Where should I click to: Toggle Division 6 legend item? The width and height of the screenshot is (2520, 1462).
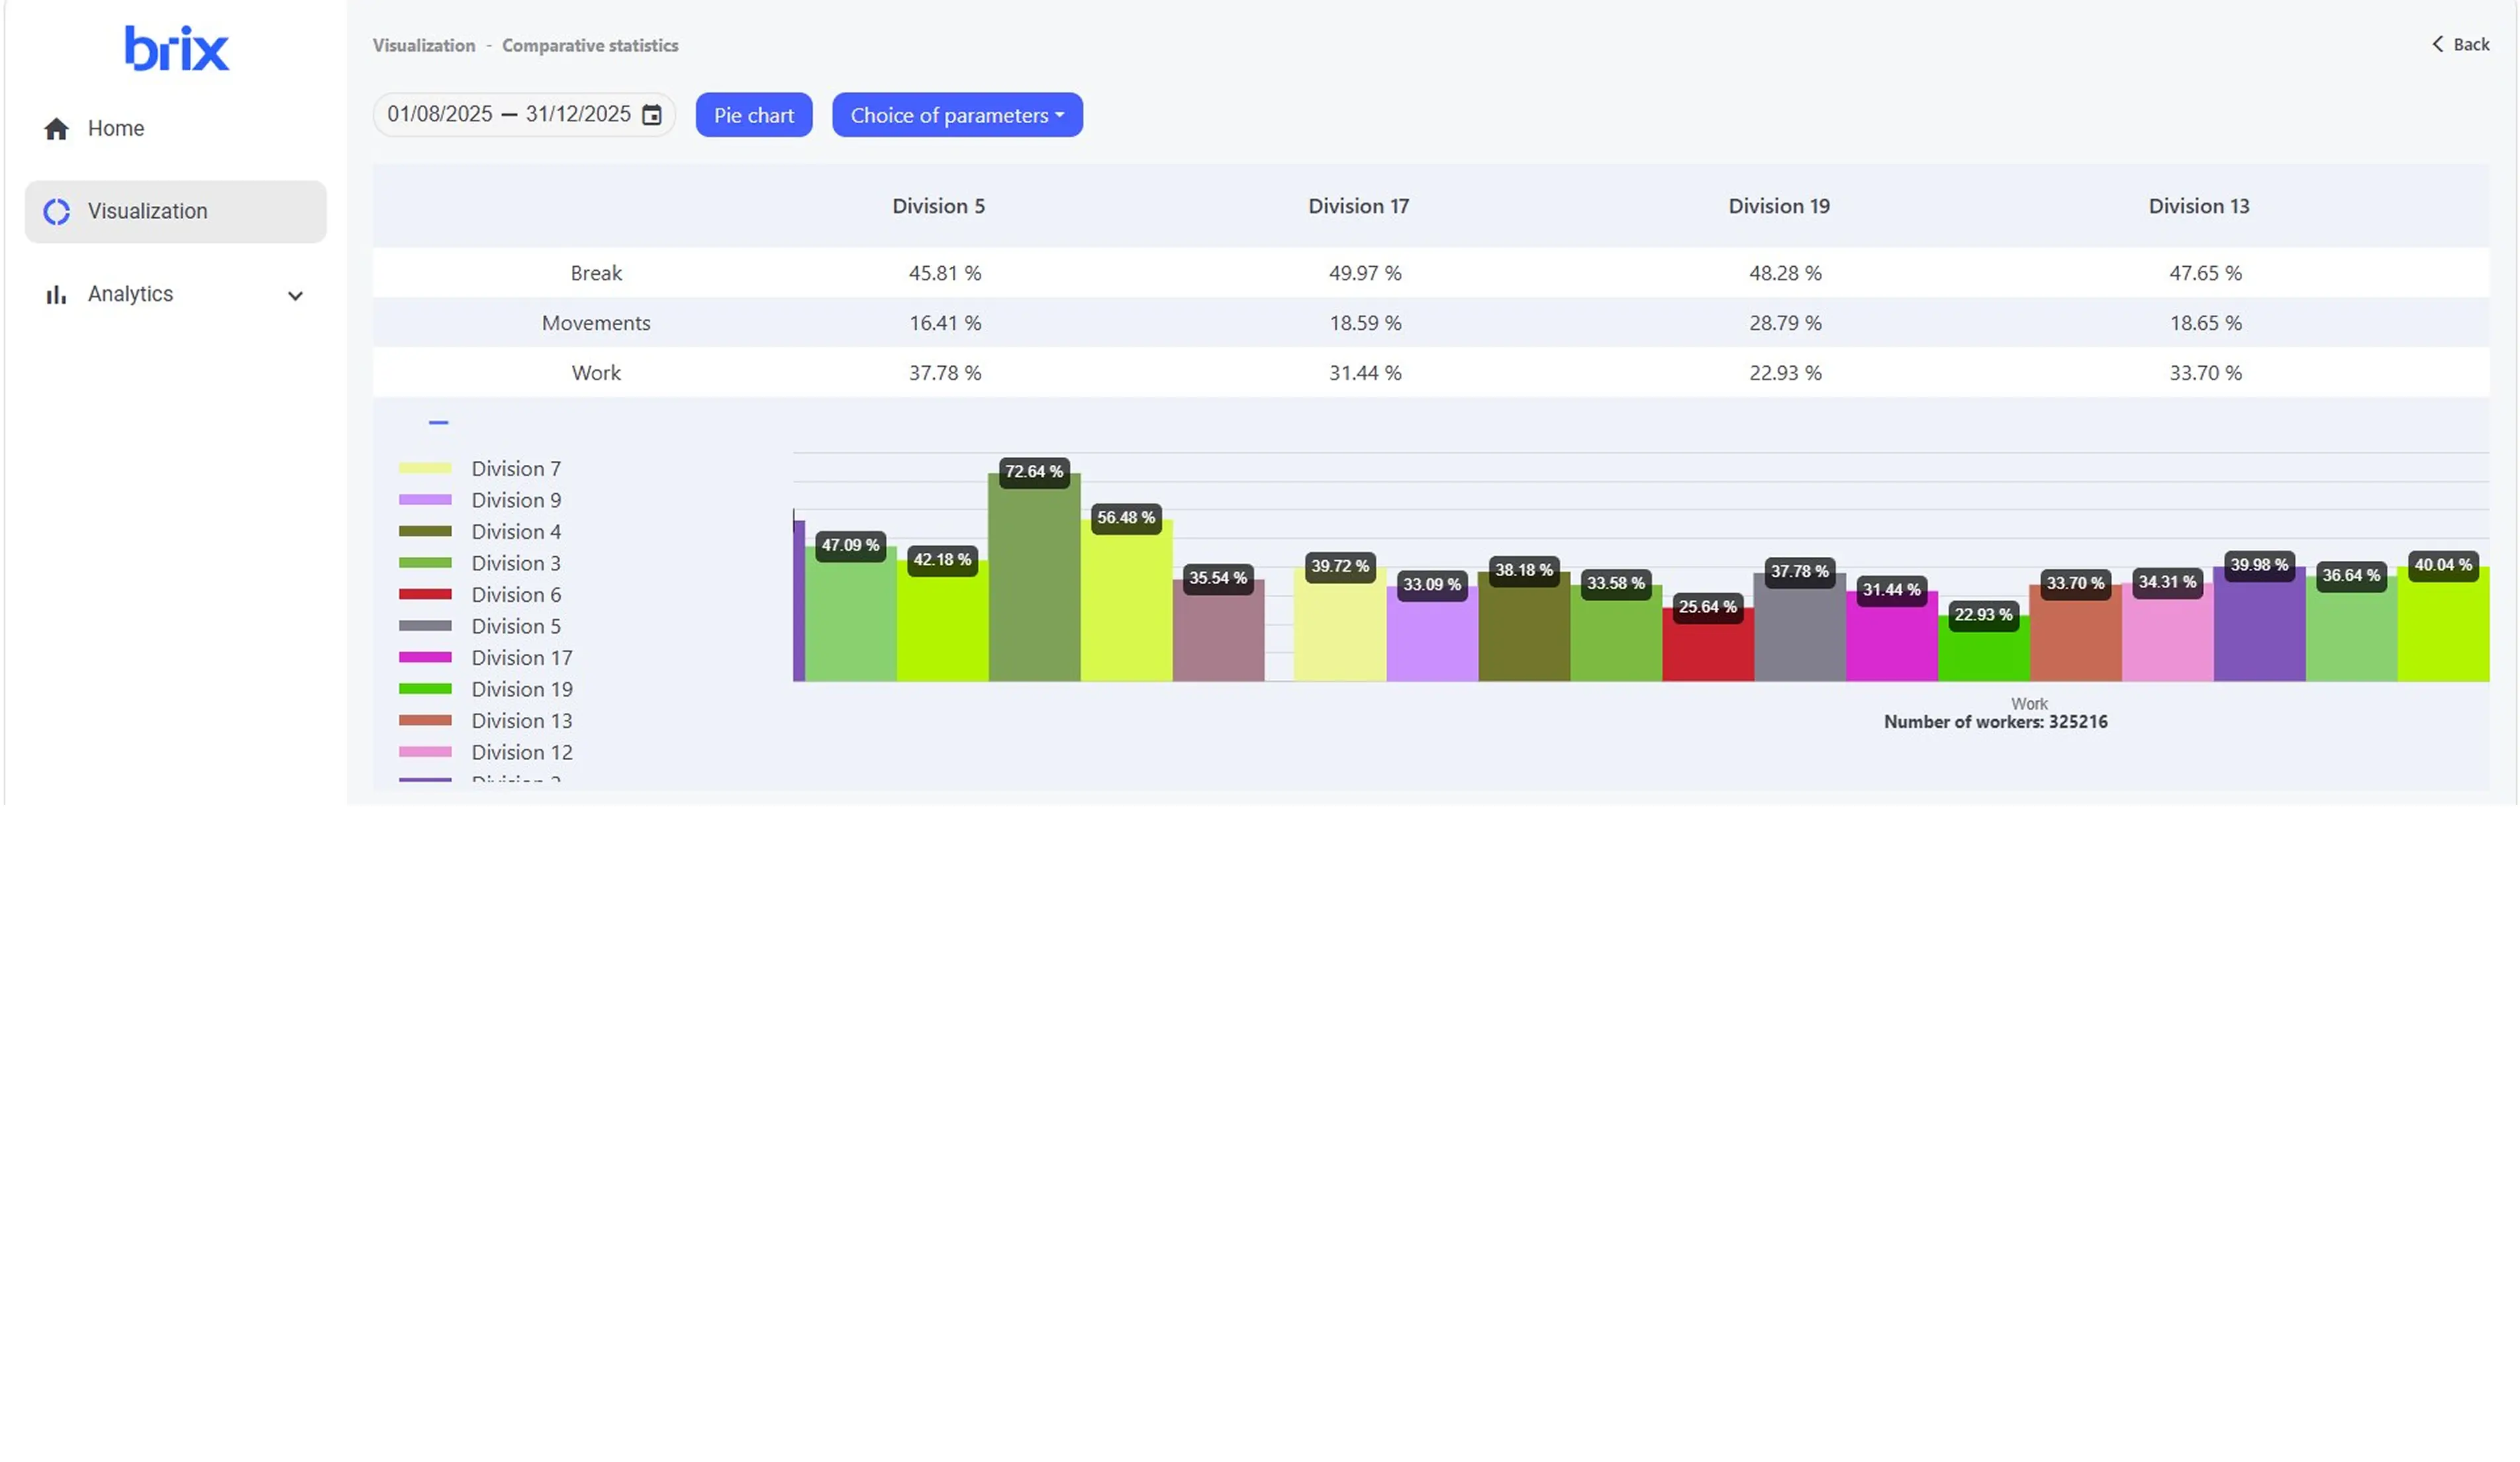[x=480, y=594]
